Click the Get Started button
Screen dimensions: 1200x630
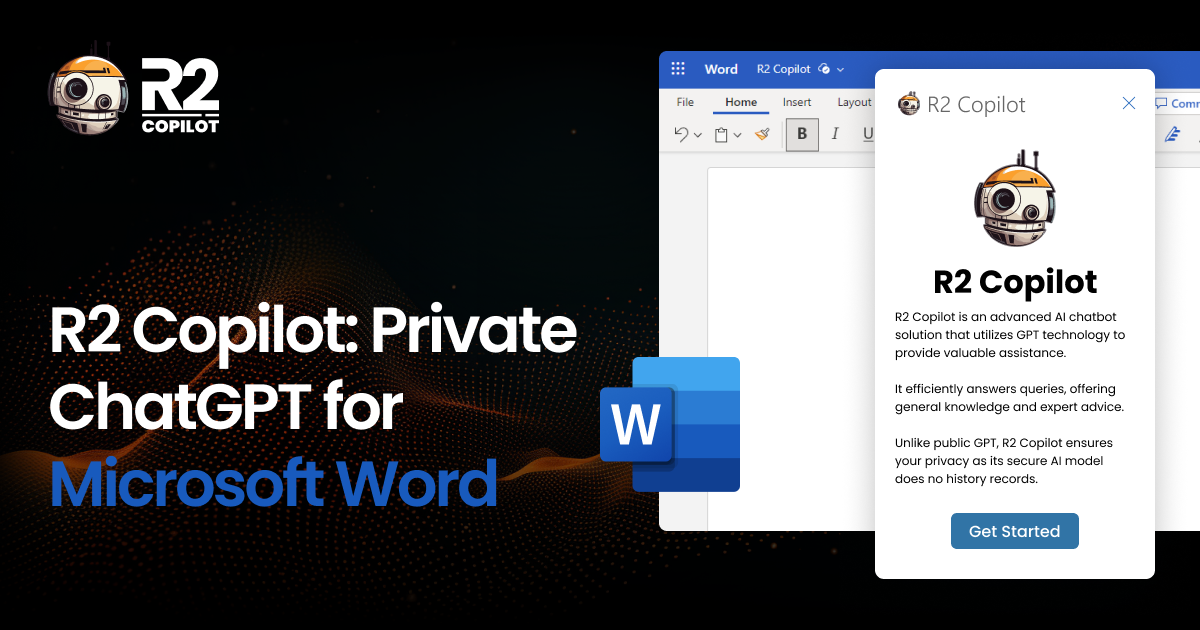(1014, 530)
